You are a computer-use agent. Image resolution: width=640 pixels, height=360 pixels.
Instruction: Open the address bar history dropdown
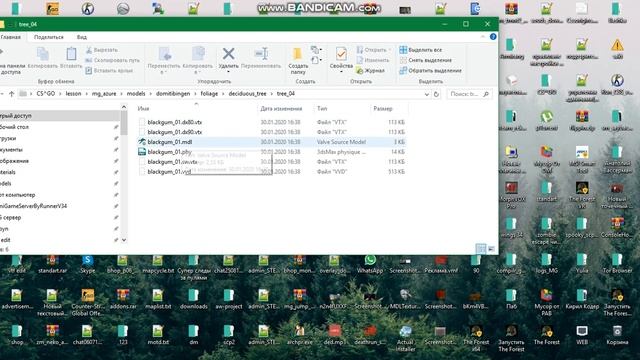pos(427,94)
